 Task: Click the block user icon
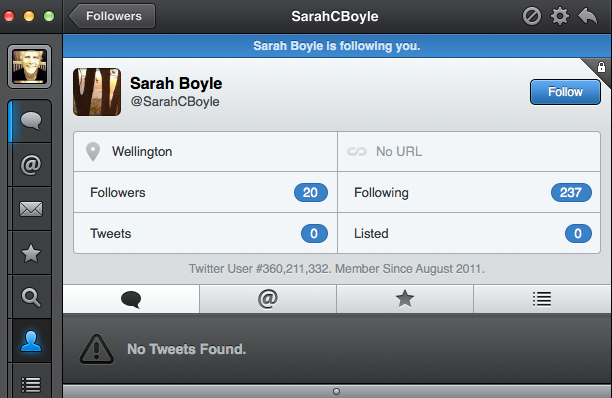coord(532,16)
